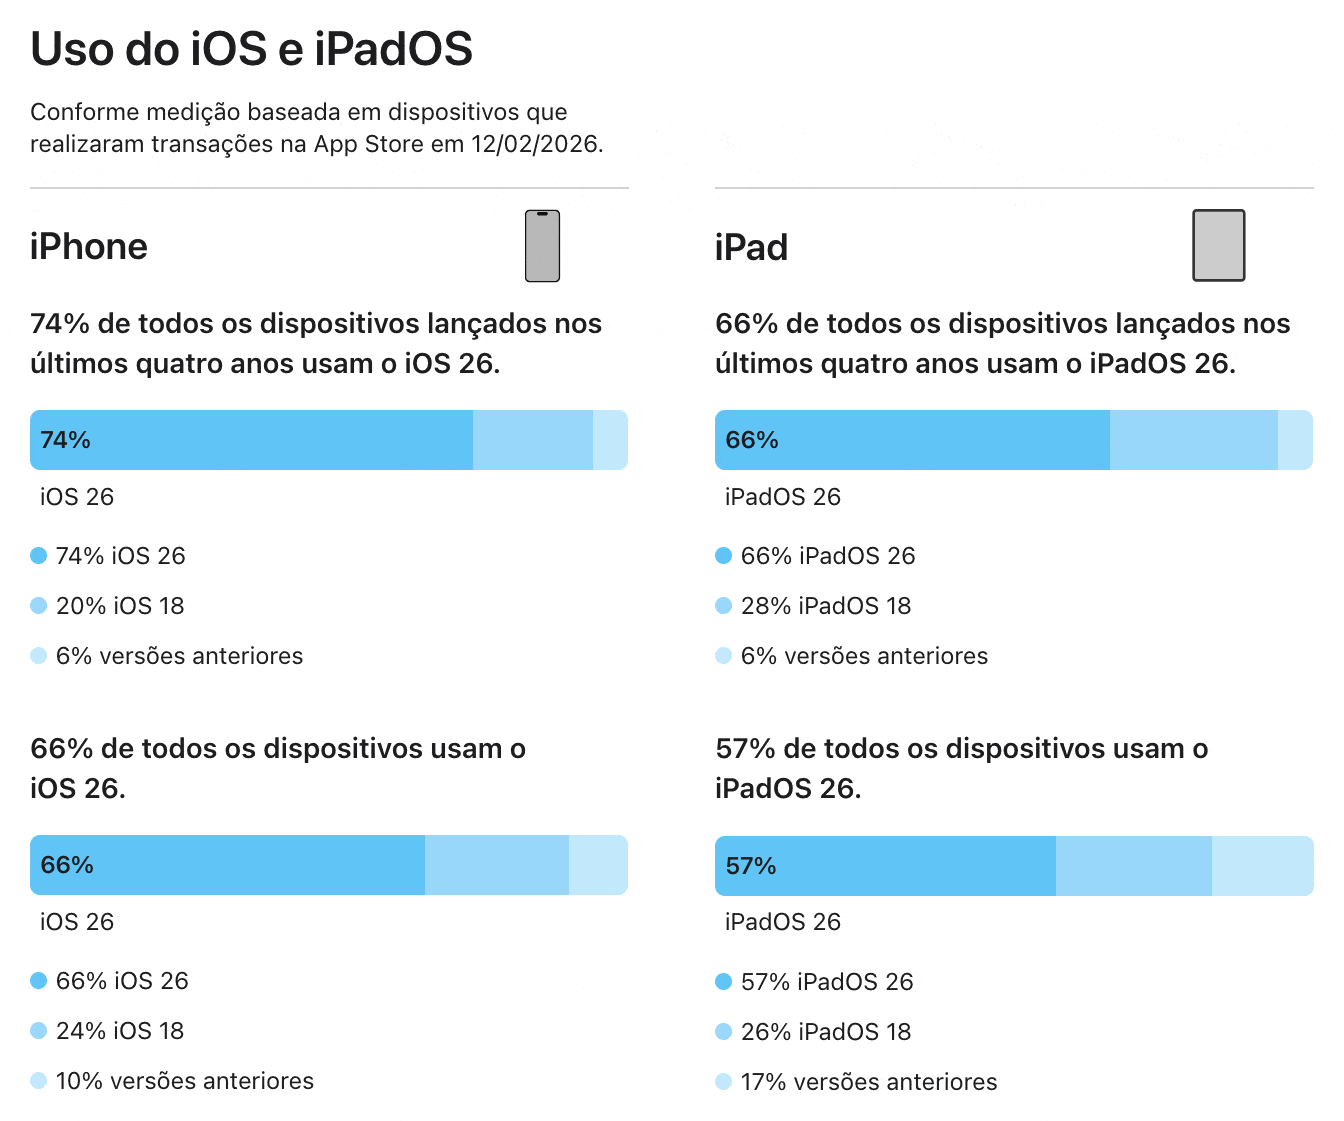This screenshot has width=1344, height=1121.
Task: Click the iPhone device icon
Action: (x=542, y=246)
